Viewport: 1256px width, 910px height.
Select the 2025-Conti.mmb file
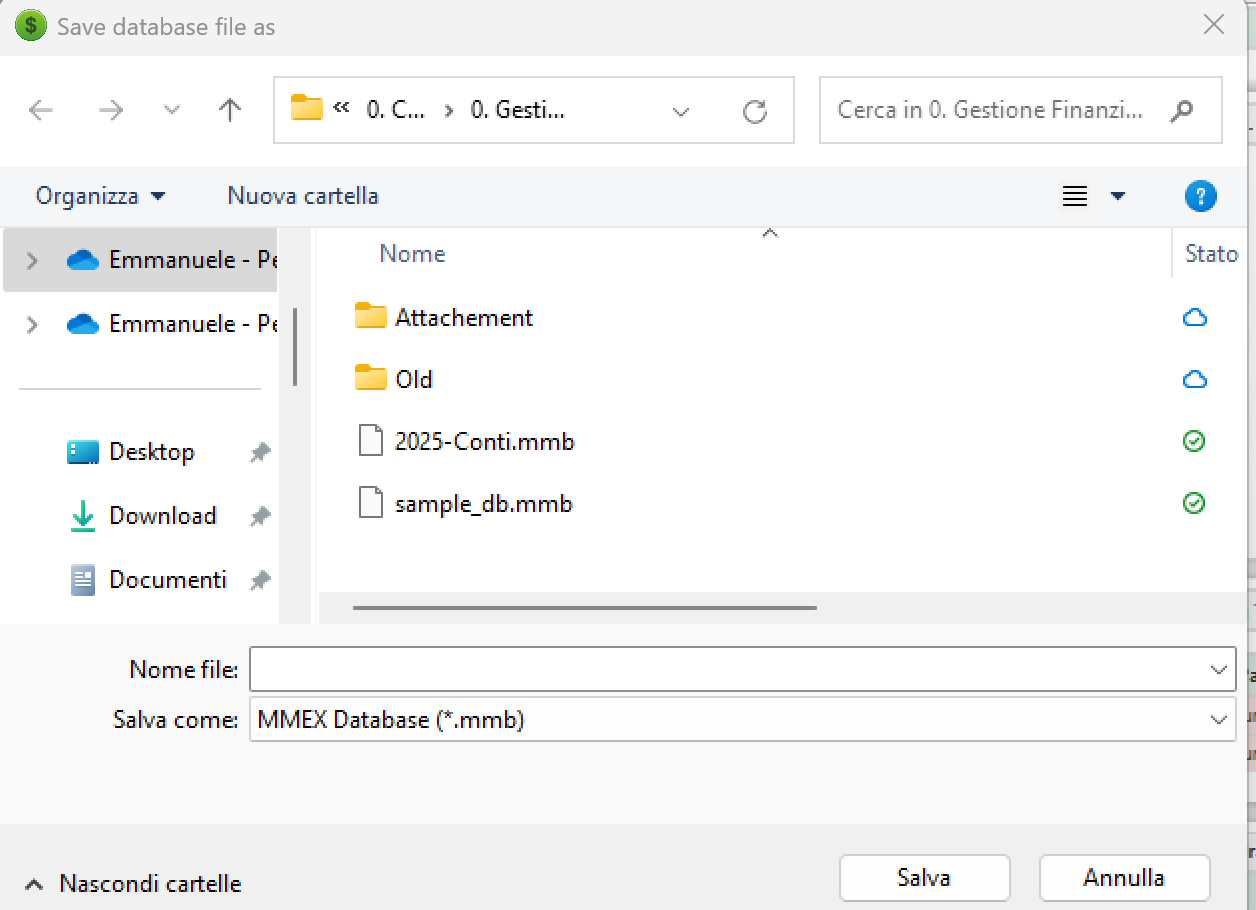[484, 441]
